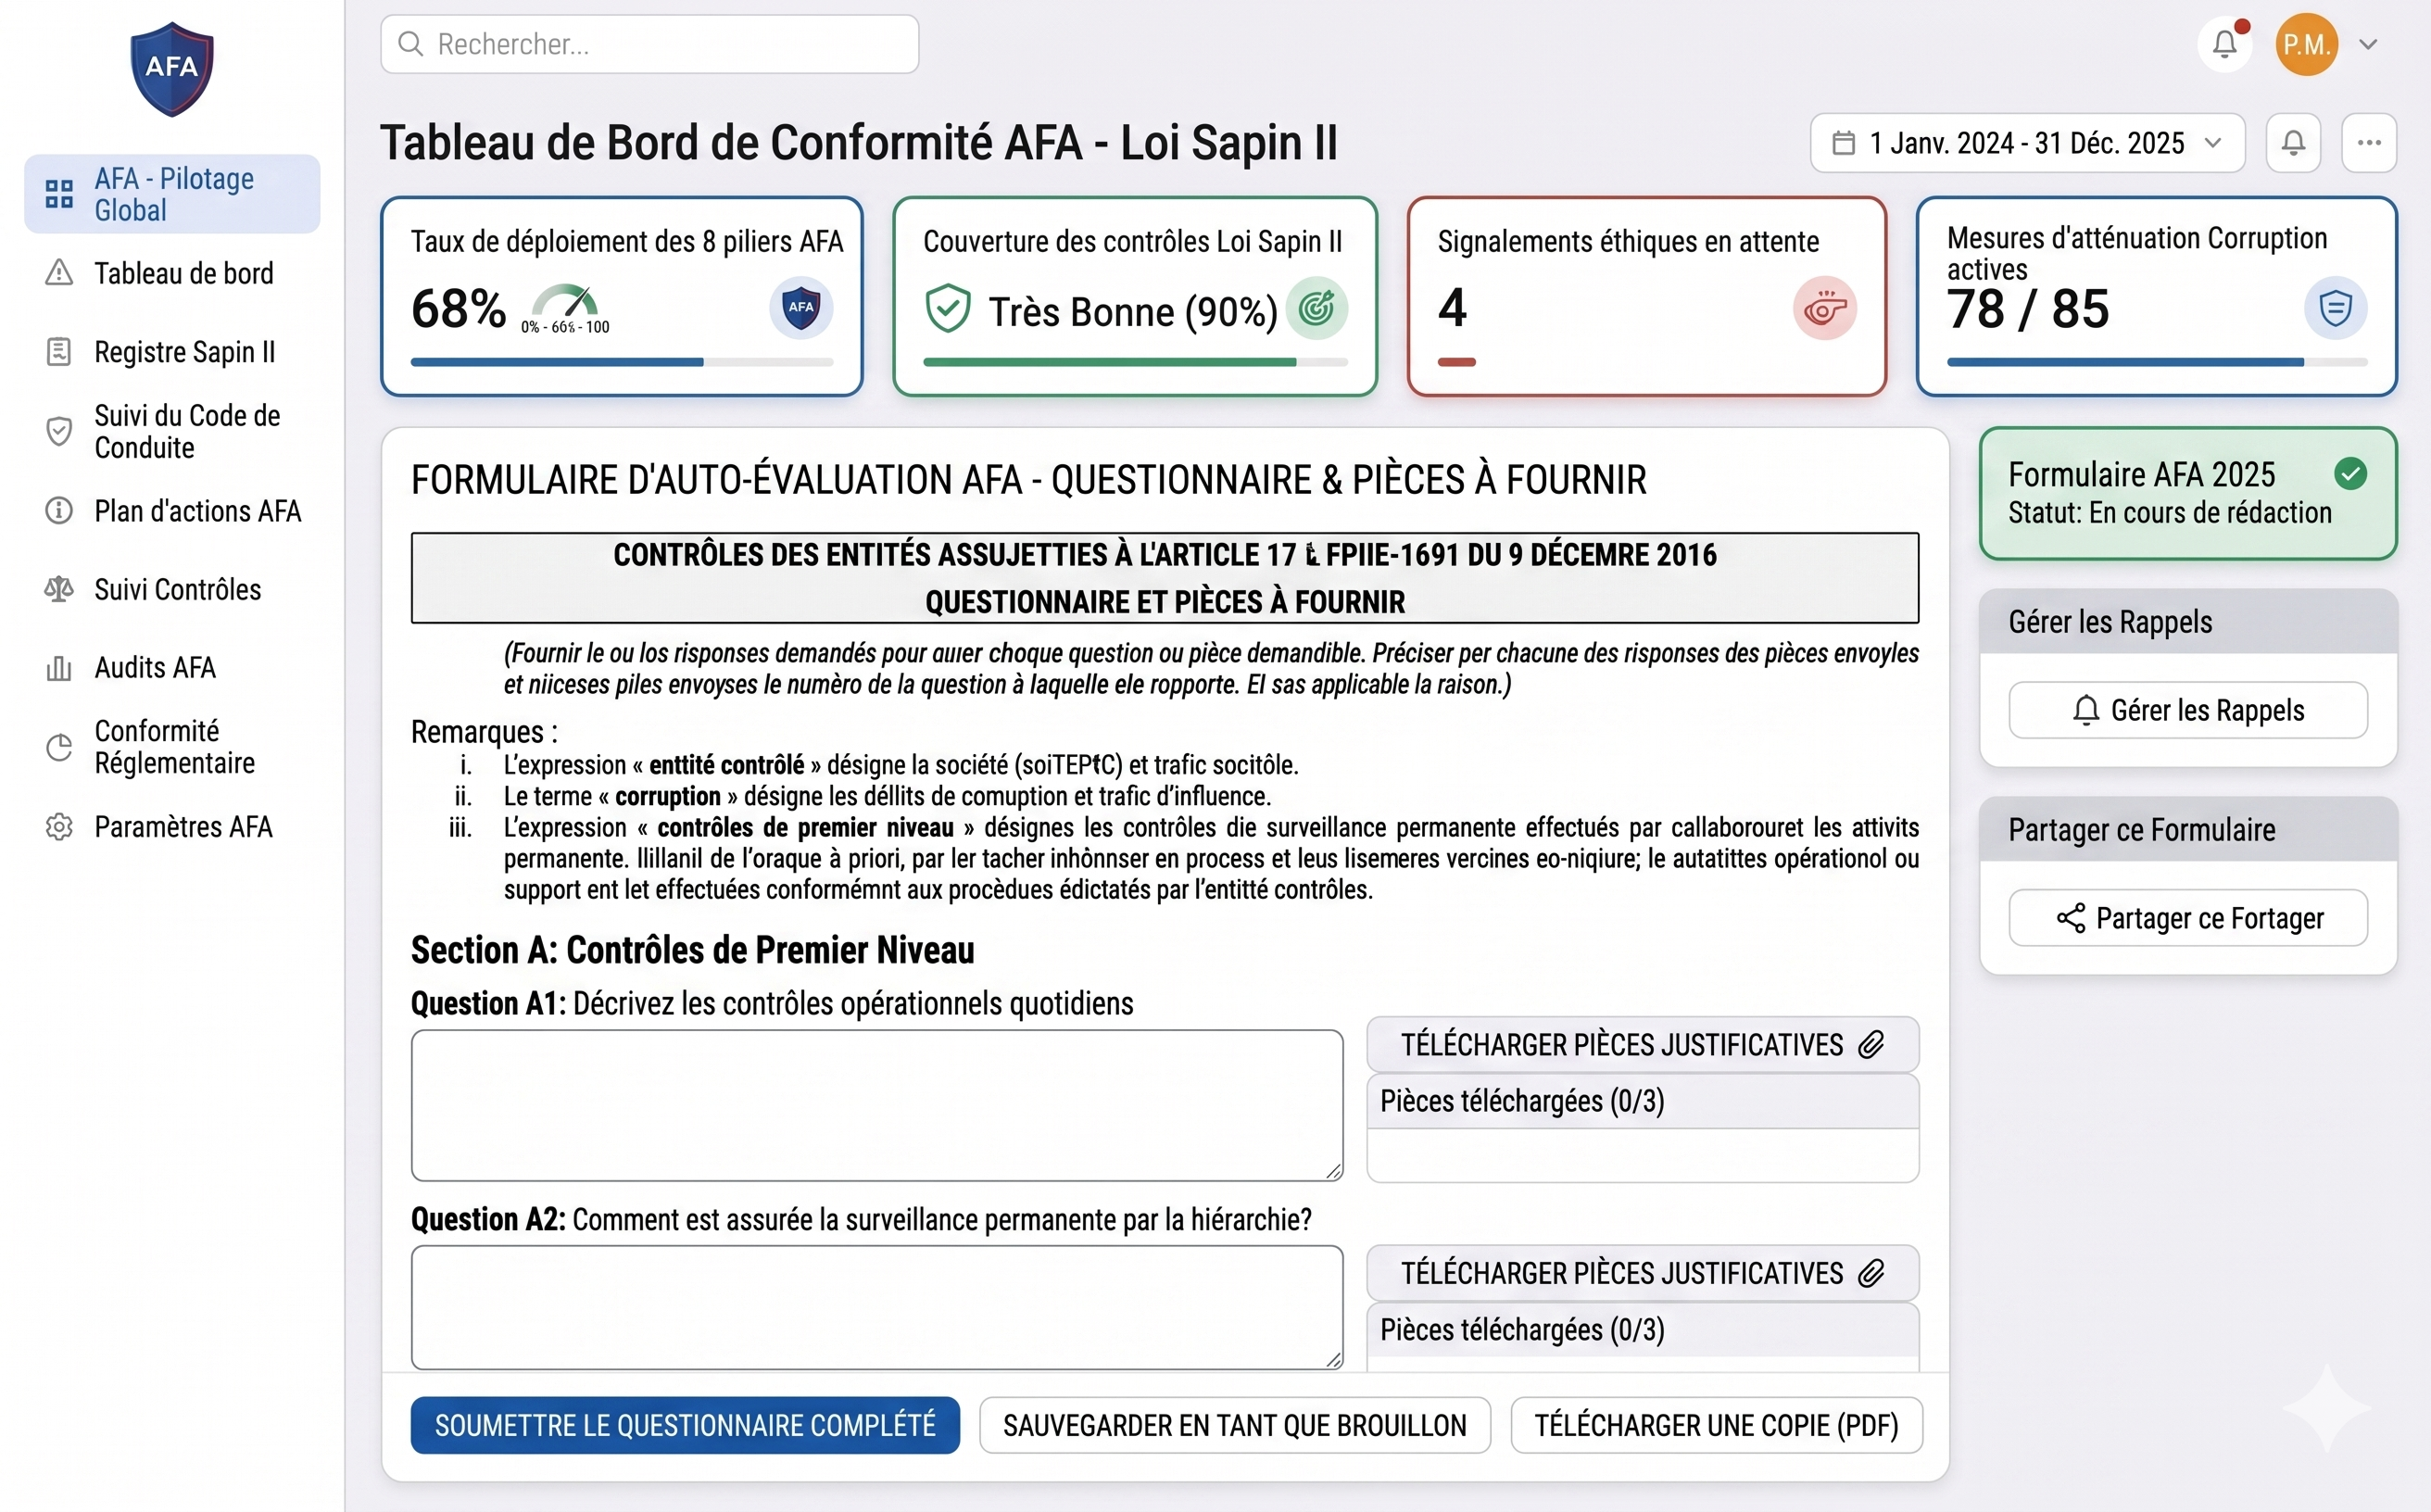Click the P.M. user avatar

coord(2306,44)
